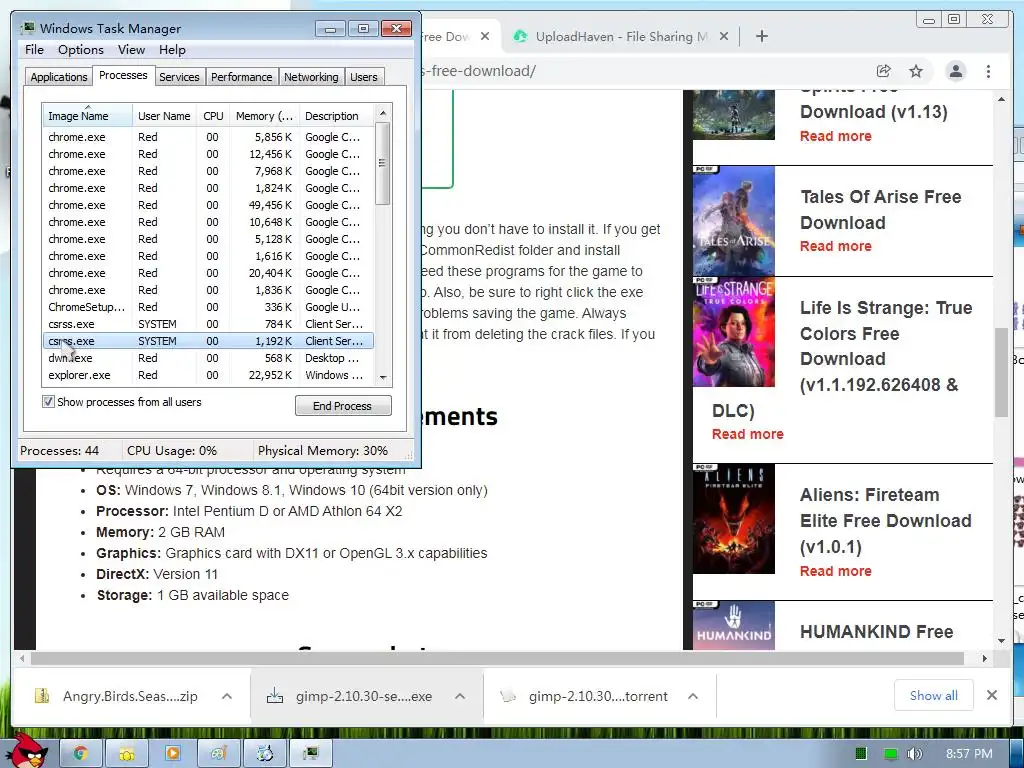The width and height of the screenshot is (1024, 768).
Task: Select the ChromeSetup process row
Action: point(208,307)
